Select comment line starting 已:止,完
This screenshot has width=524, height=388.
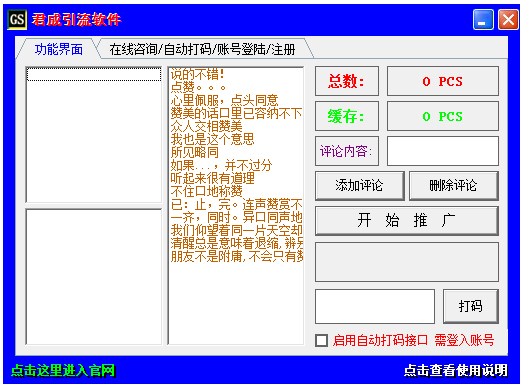point(236,205)
